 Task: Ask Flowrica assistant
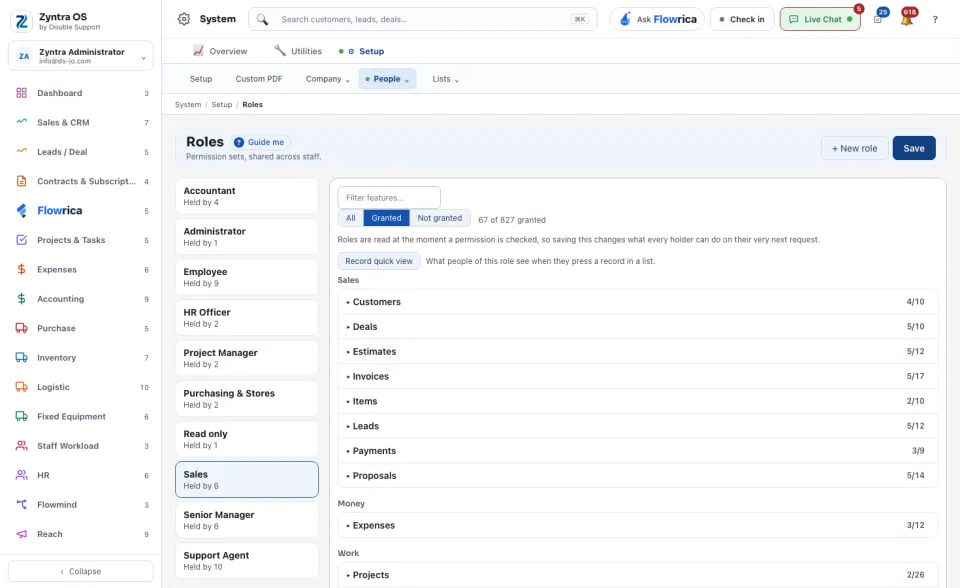point(657,20)
